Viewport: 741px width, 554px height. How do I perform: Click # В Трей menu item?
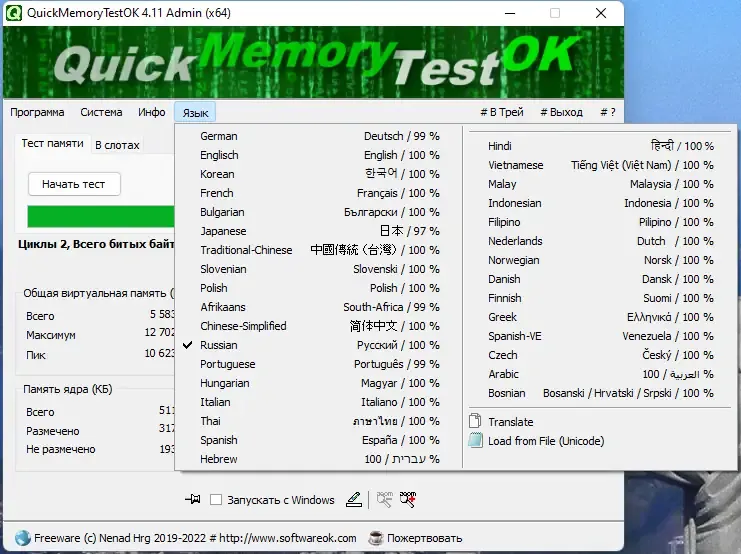502,112
